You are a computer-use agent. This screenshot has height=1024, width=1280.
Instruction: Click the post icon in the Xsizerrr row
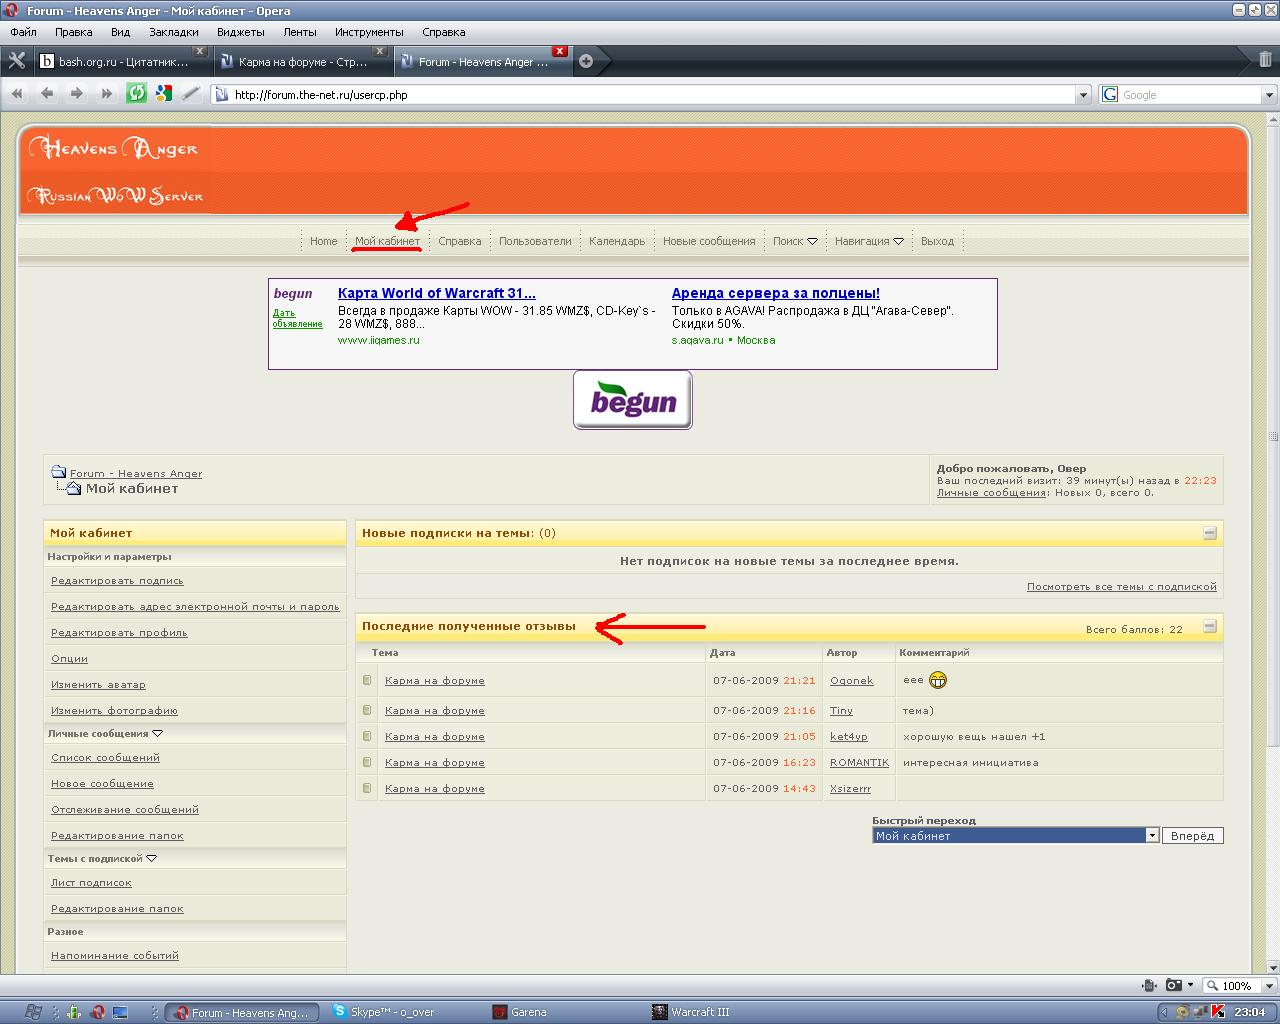coord(367,789)
